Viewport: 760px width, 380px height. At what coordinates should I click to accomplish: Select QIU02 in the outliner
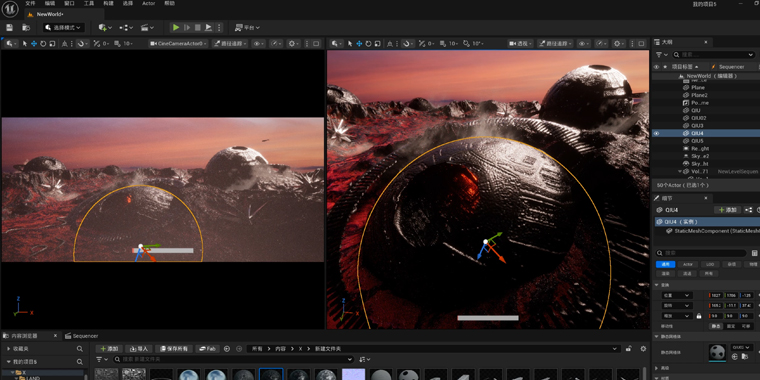698,118
